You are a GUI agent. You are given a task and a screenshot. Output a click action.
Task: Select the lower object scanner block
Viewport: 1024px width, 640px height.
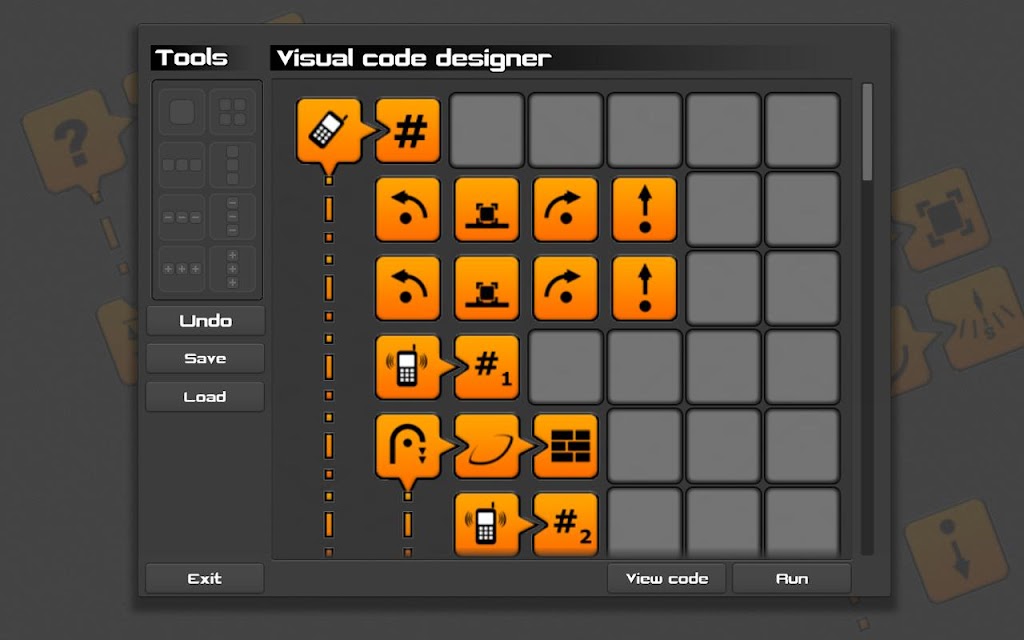pos(487,289)
